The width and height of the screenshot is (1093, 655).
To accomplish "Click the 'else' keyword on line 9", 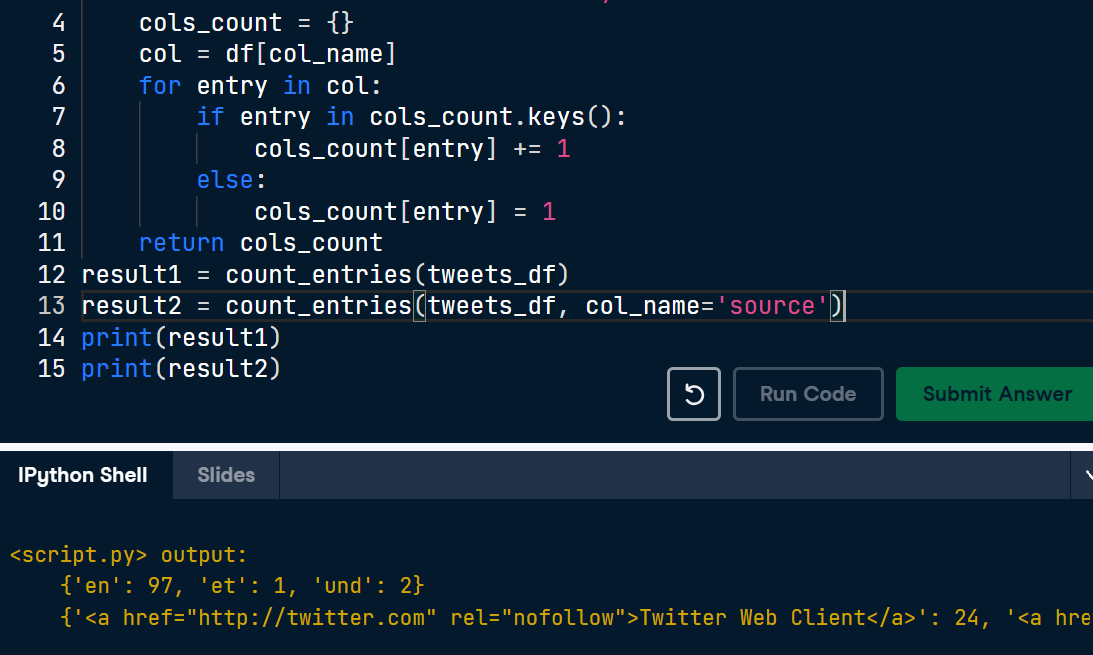I will [224, 180].
